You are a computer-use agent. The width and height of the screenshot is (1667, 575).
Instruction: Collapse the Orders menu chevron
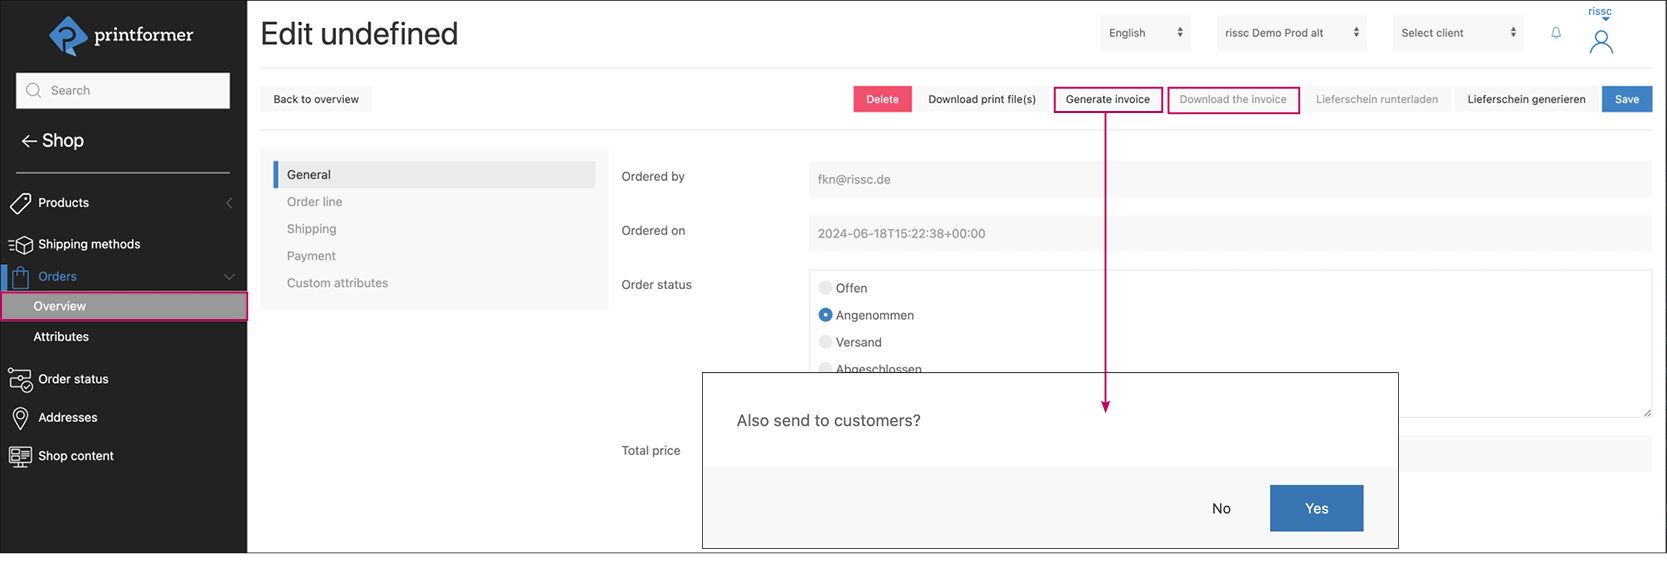tap(229, 277)
